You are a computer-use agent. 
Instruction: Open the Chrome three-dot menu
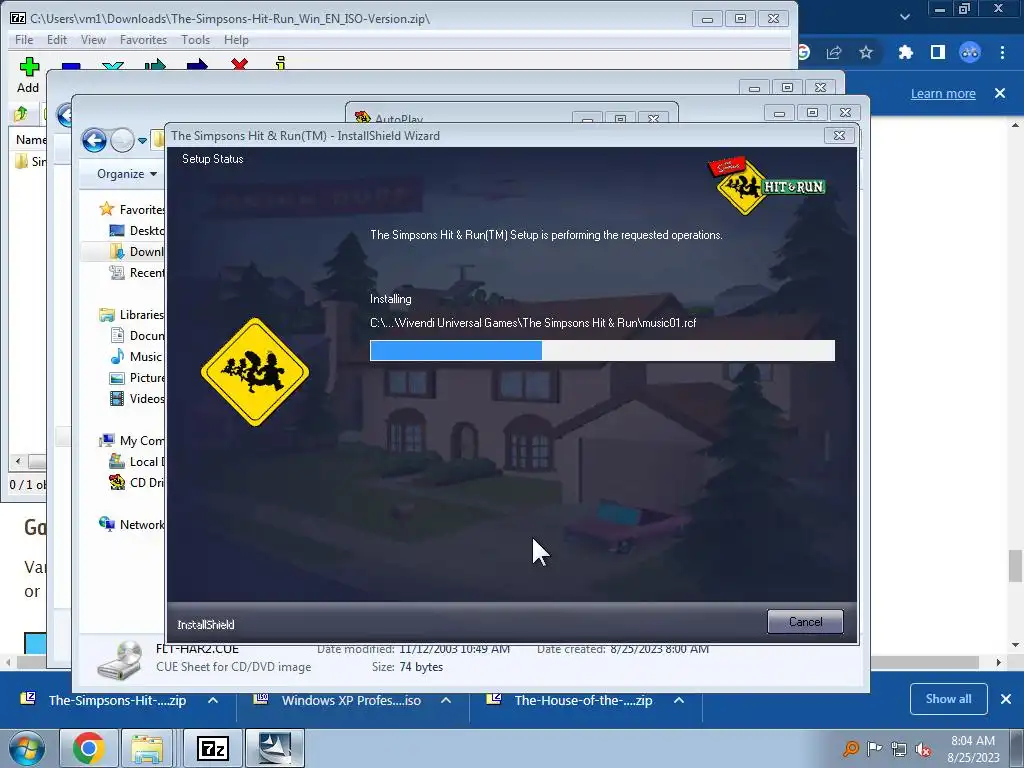(1002, 52)
